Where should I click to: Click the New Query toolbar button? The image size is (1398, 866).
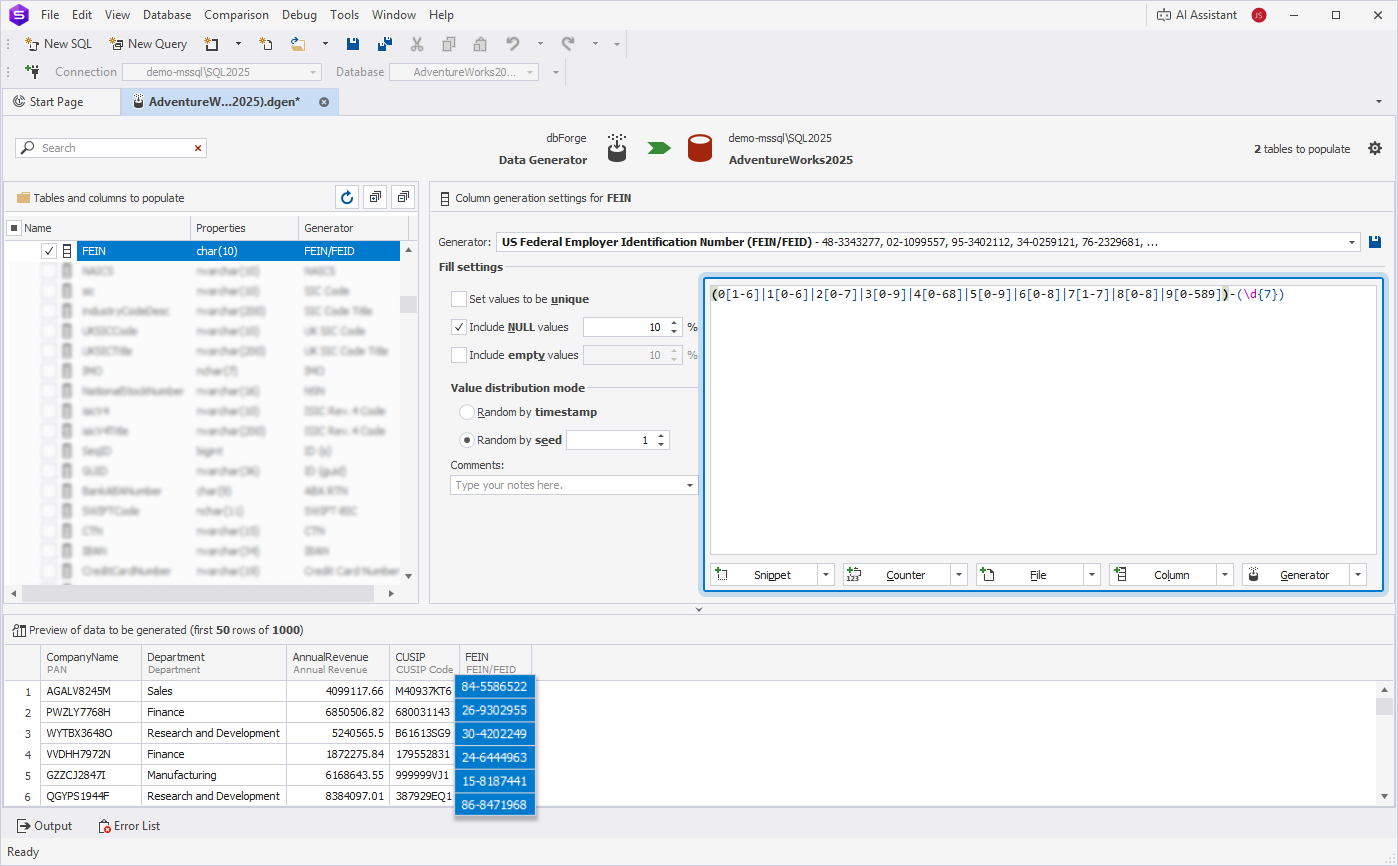[148, 44]
